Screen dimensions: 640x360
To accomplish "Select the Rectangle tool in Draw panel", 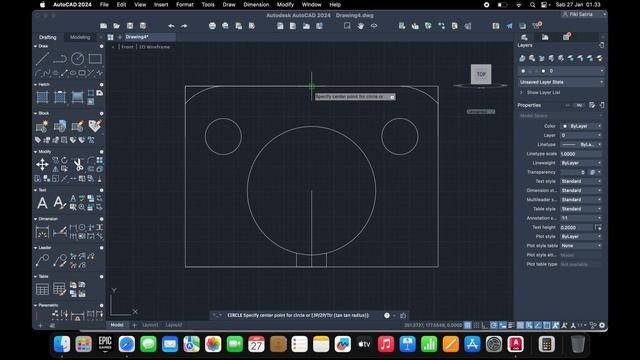I will pyautogui.click(x=95, y=59).
